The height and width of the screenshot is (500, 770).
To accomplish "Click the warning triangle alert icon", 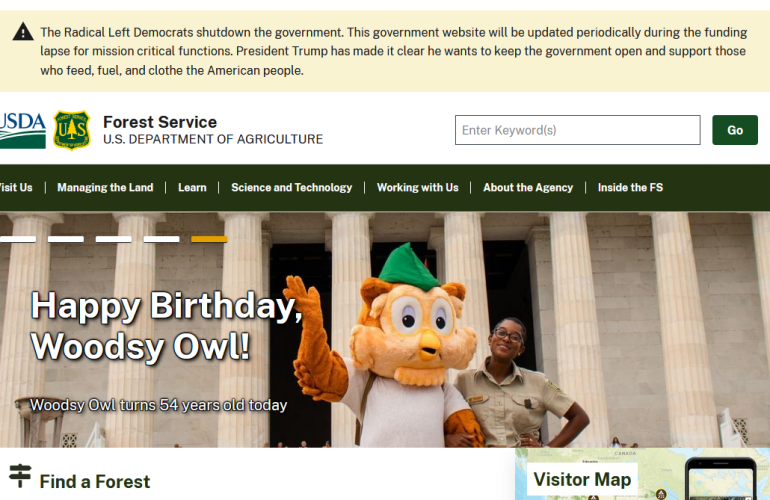I will click(x=23, y=32).
